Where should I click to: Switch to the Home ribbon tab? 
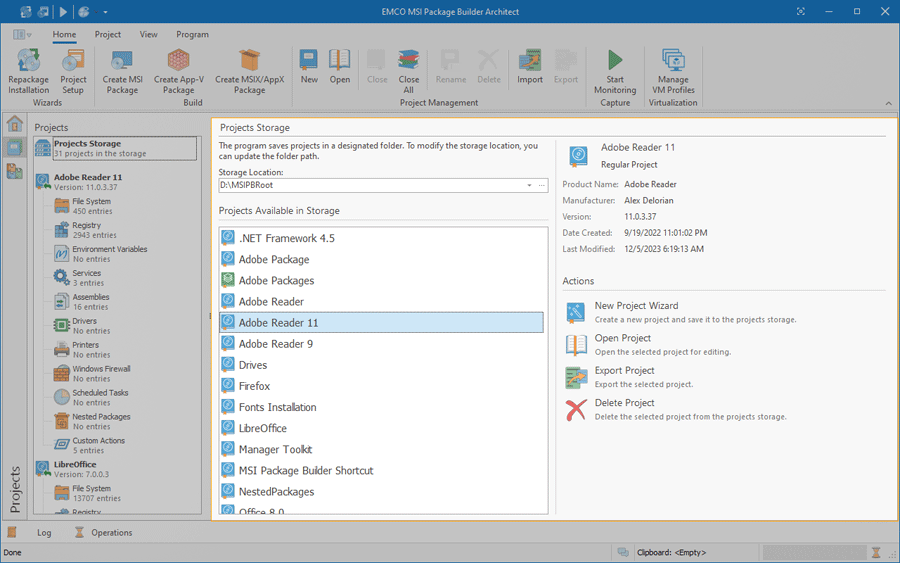coord(64,34)
